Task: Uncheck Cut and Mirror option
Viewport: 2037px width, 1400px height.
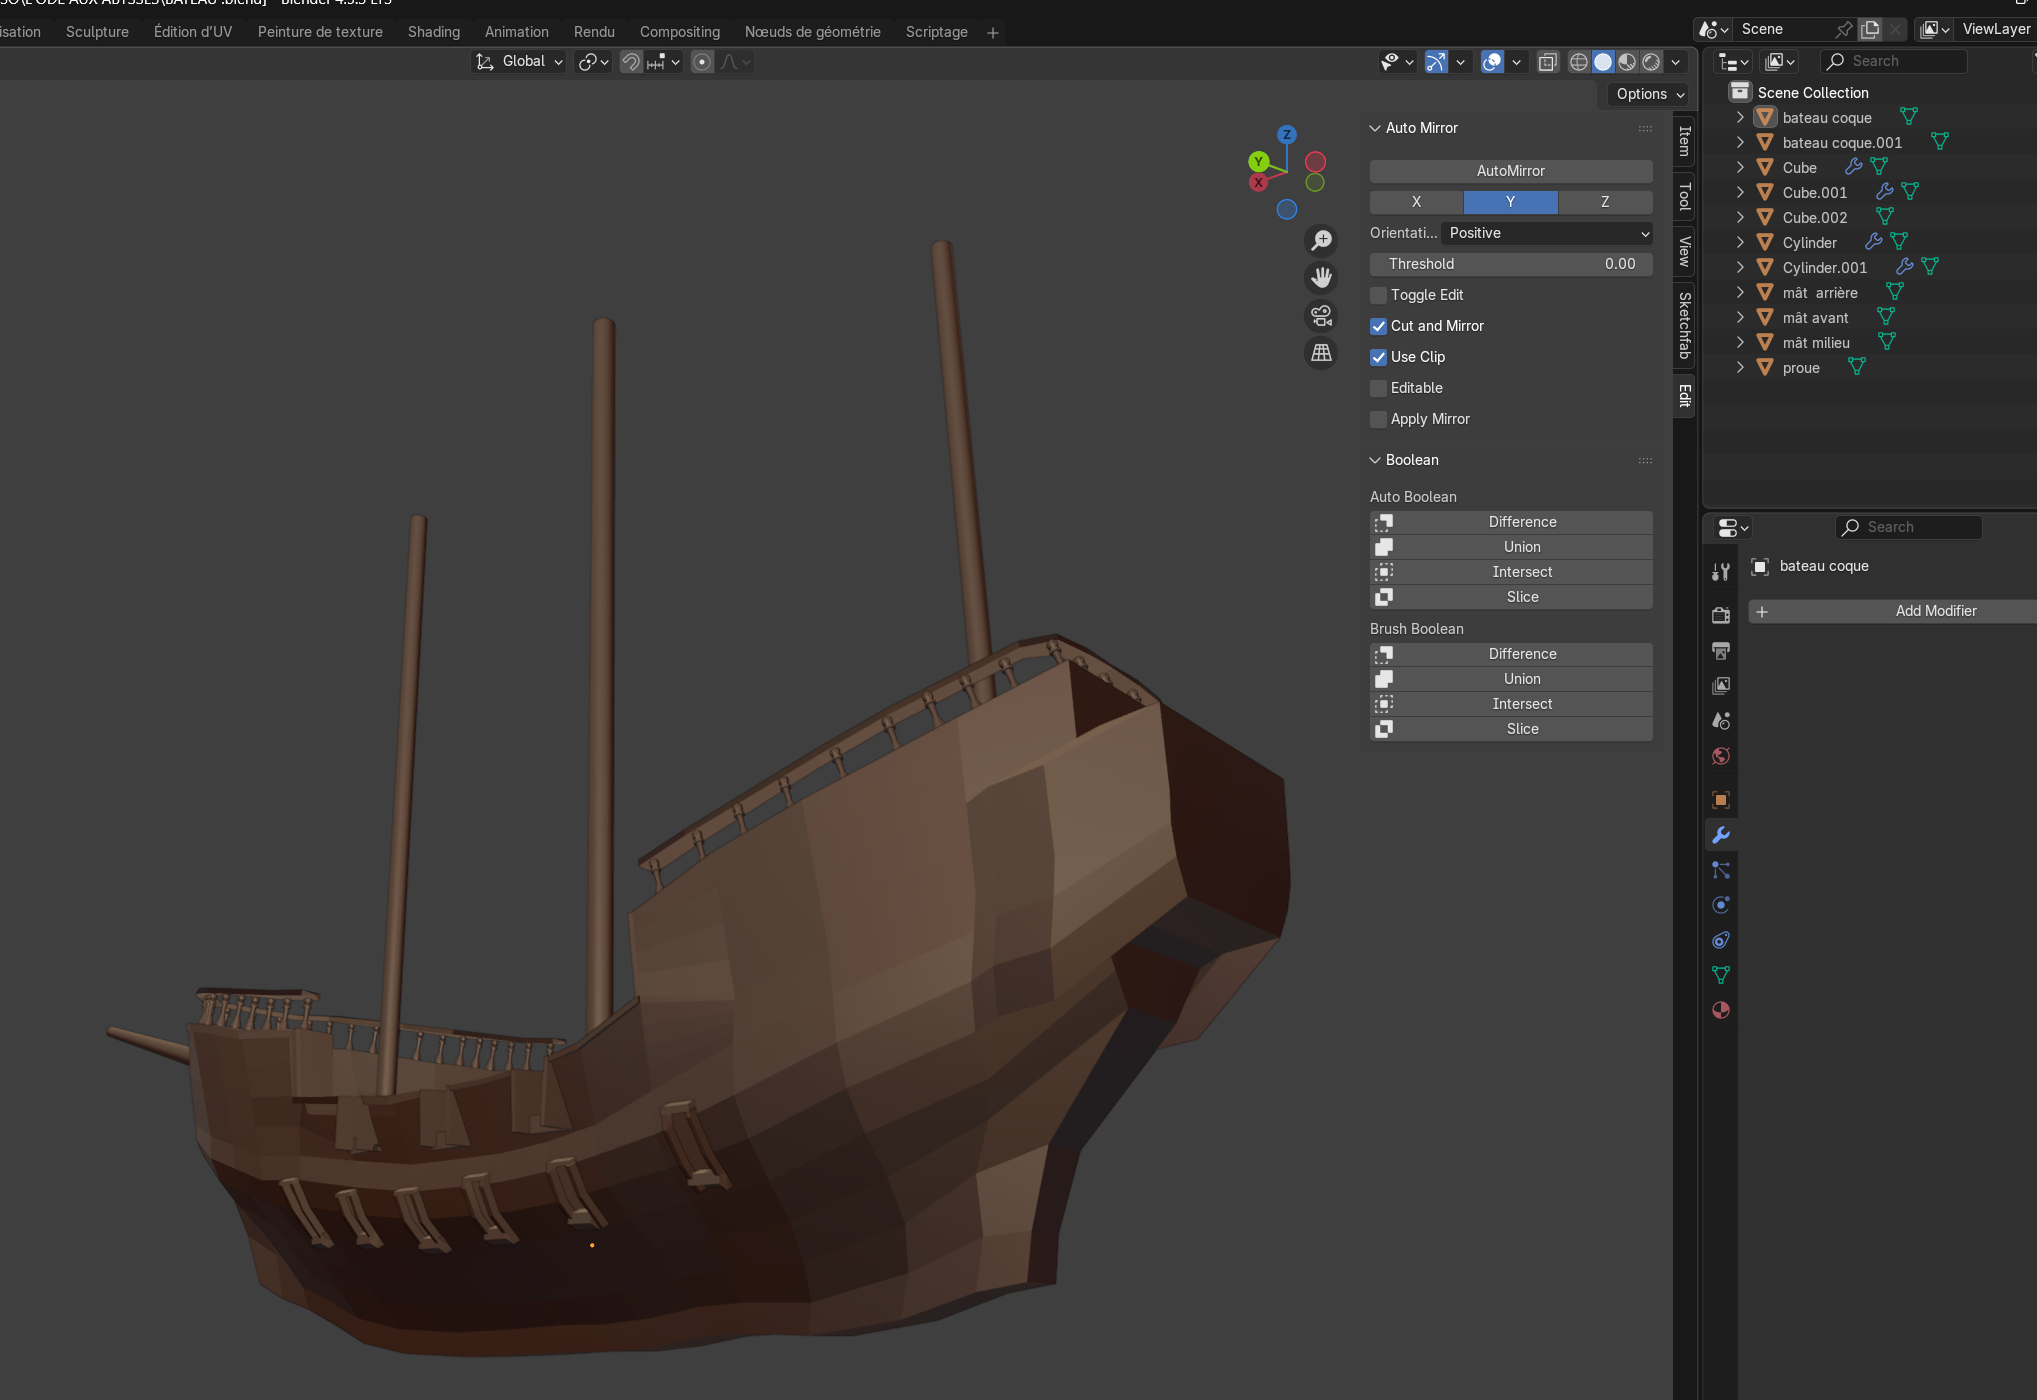Action: click(x=1379, y=326)
